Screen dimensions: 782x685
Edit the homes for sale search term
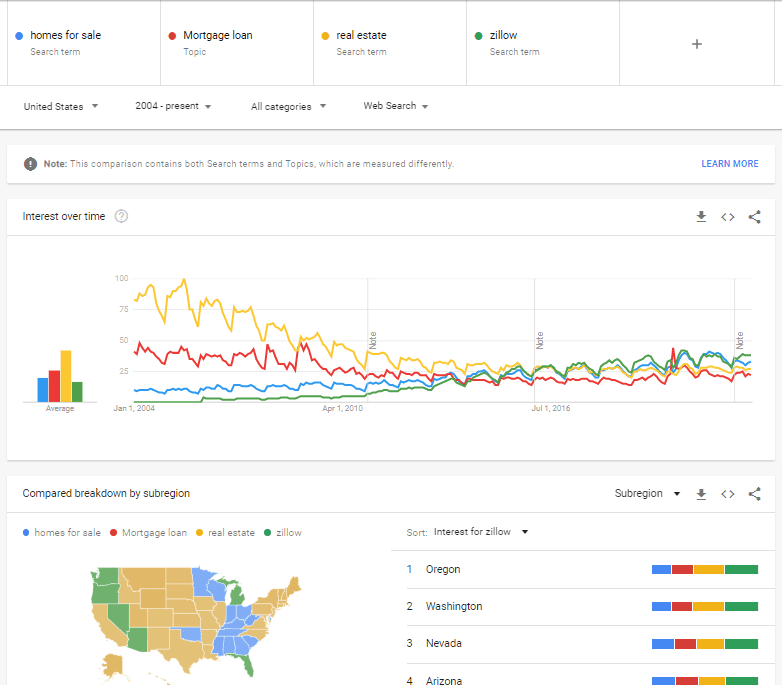point(84,43)
